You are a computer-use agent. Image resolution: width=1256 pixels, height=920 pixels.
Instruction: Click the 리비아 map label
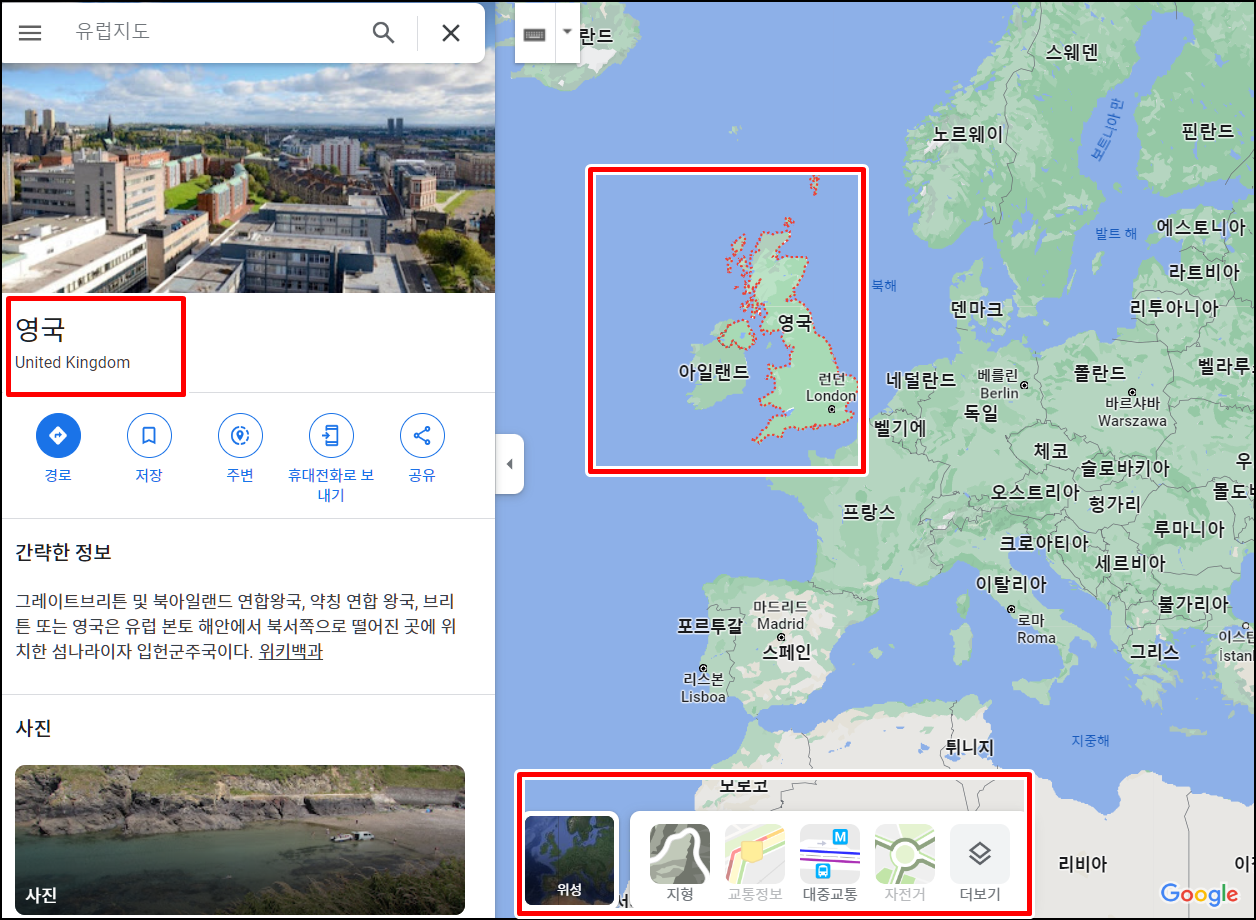(x=1083, y=864)
